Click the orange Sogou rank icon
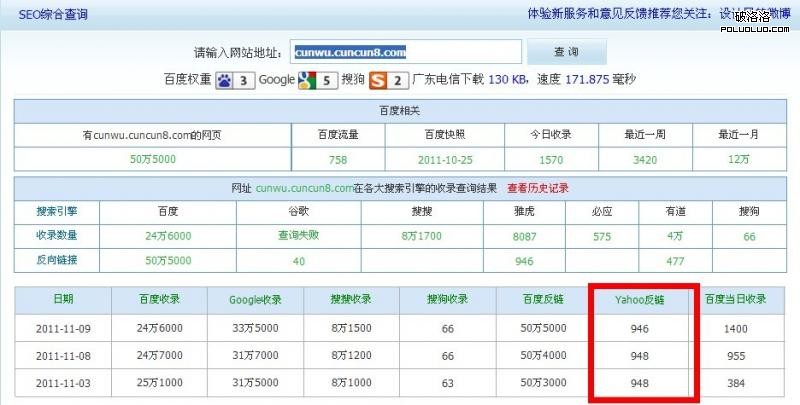800x405 pixels. click(377, 80)
